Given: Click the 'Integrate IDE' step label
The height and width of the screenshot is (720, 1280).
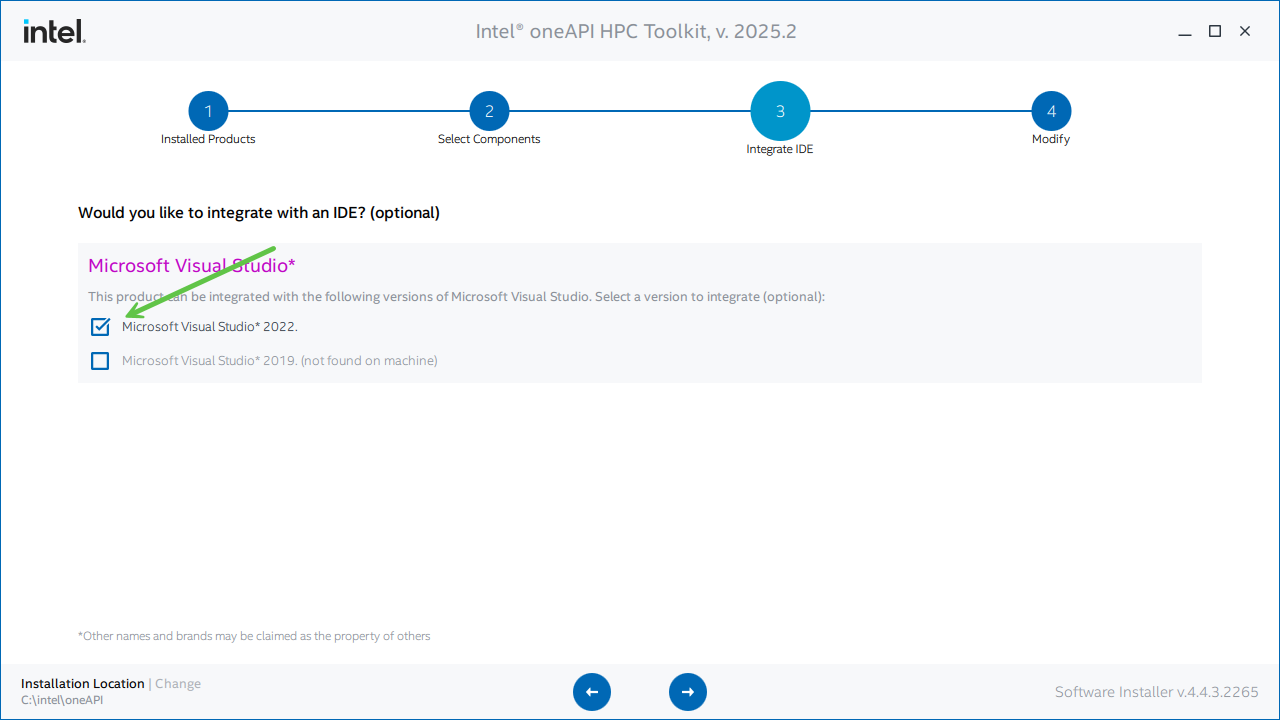Looking at the screenshot, I should pos(780,149).
